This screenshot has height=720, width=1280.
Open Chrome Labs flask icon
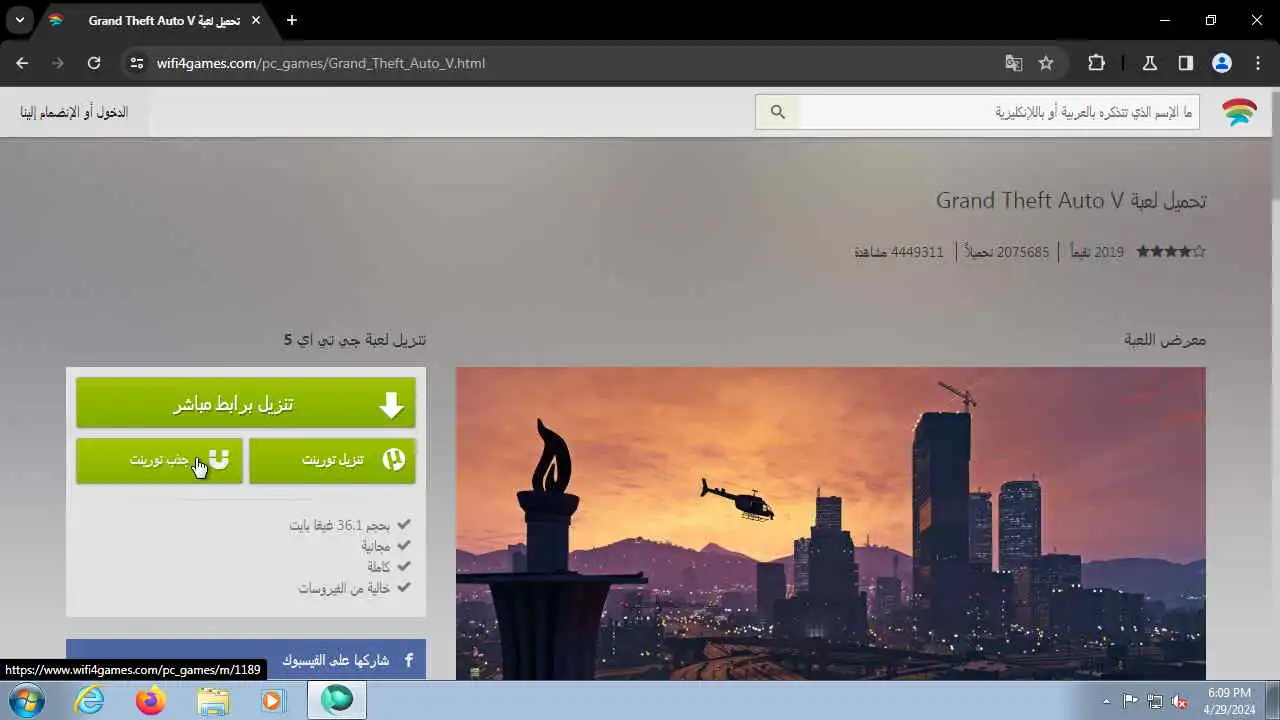tap(1150, 63)
